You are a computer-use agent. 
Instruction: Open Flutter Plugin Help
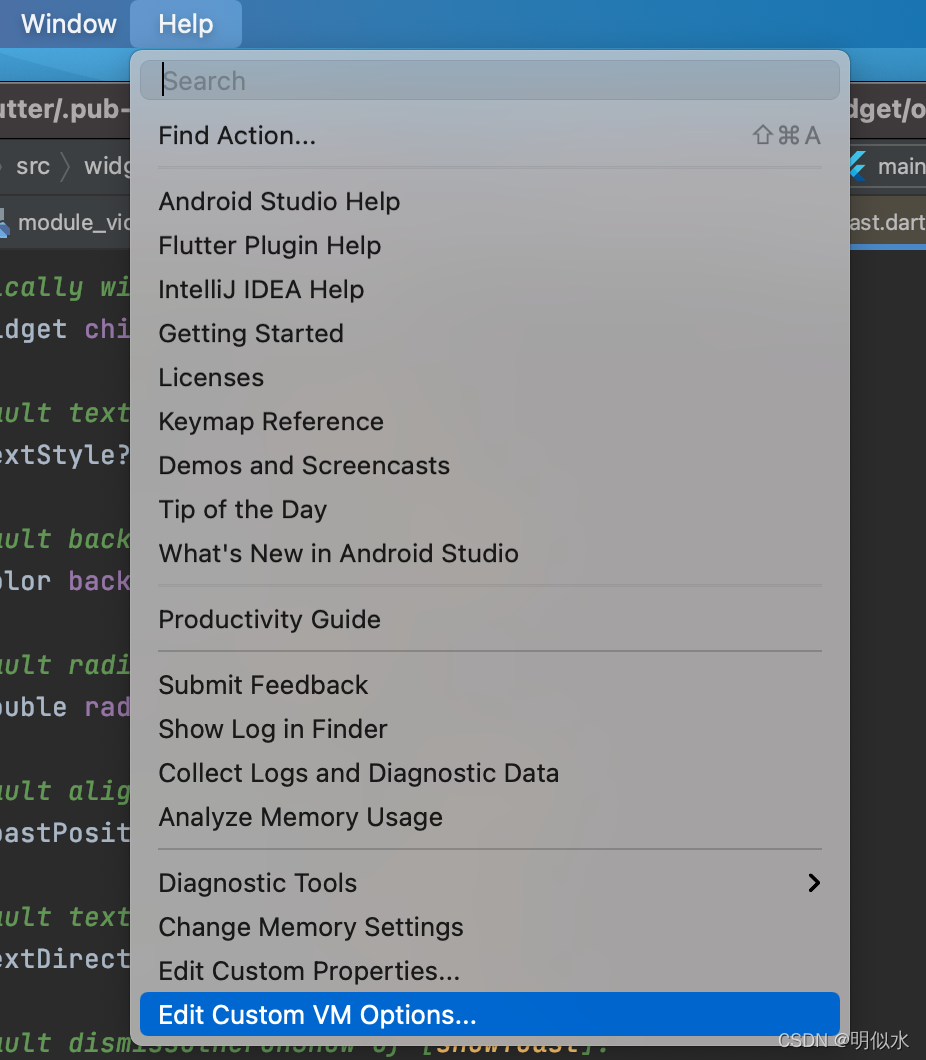(269, 246)
